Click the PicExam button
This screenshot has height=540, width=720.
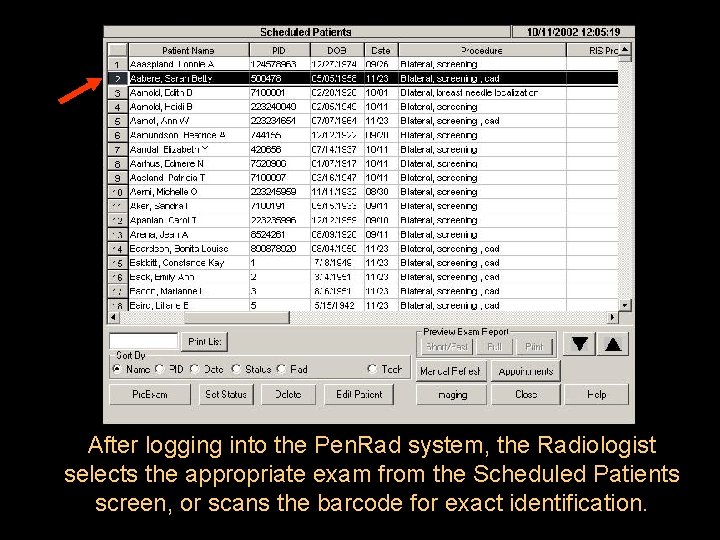tap(150, 394)
